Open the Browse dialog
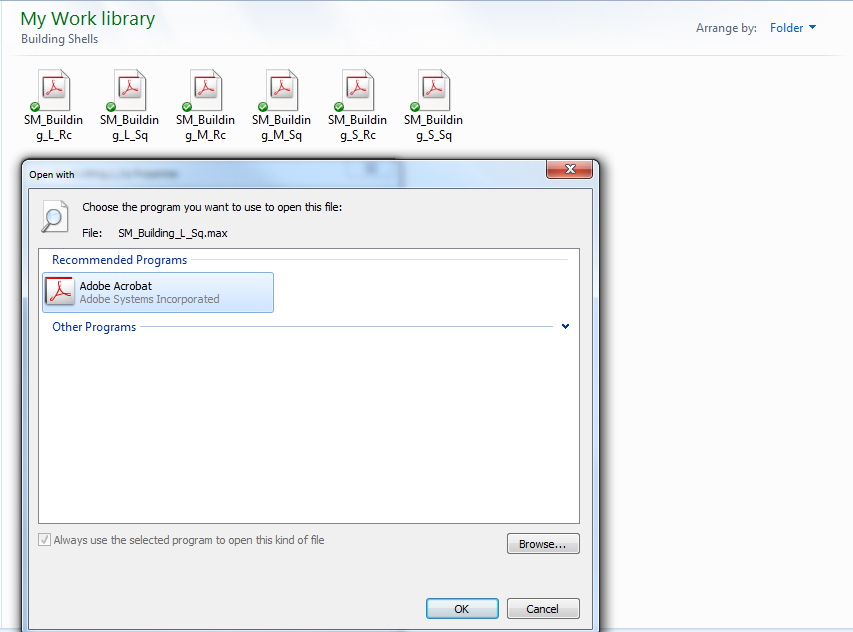 (x=543, y=543)
